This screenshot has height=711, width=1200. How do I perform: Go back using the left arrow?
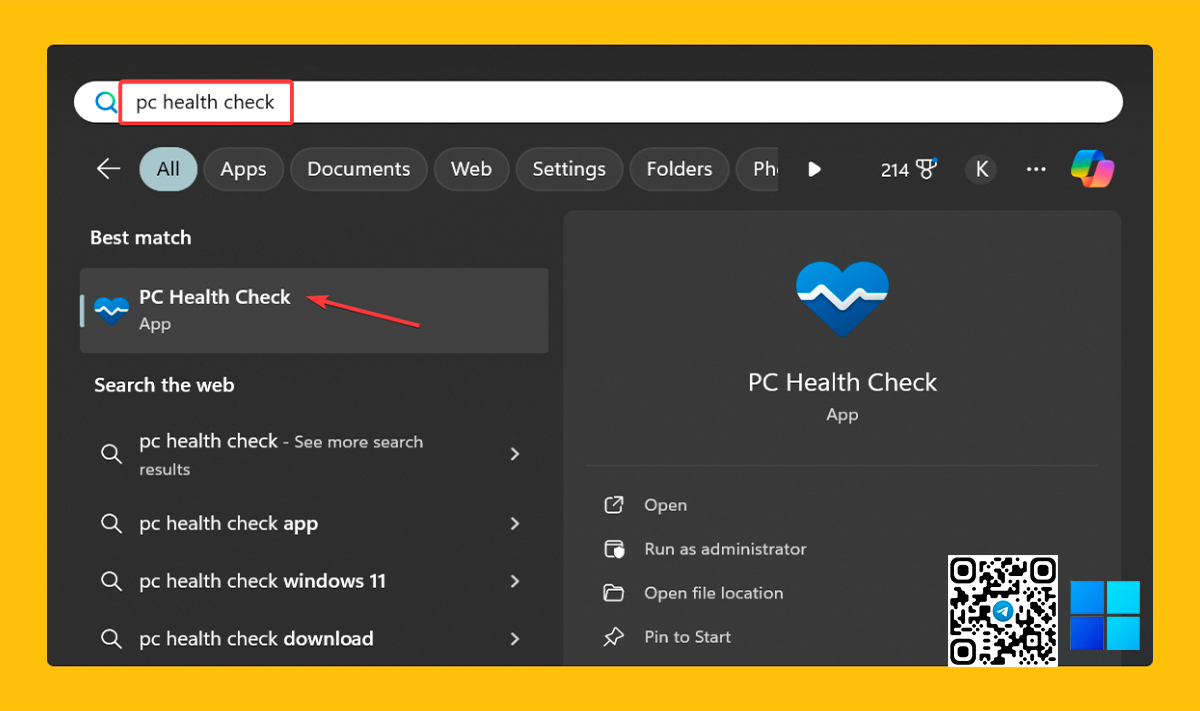pyautogui.click(x=108, y=169)
